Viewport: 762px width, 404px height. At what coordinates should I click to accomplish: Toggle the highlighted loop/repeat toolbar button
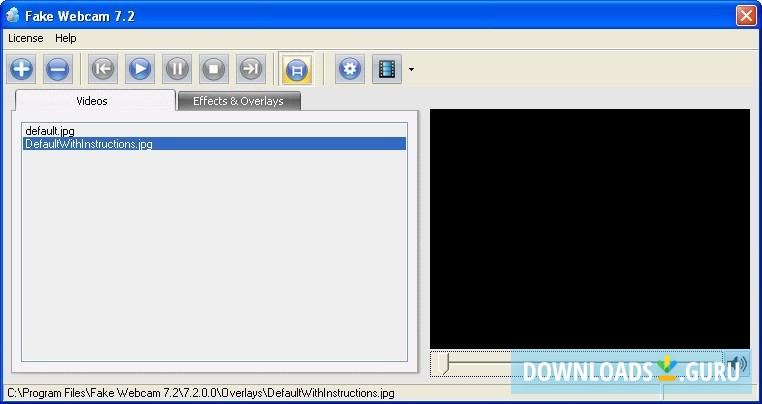pos(296,70)
